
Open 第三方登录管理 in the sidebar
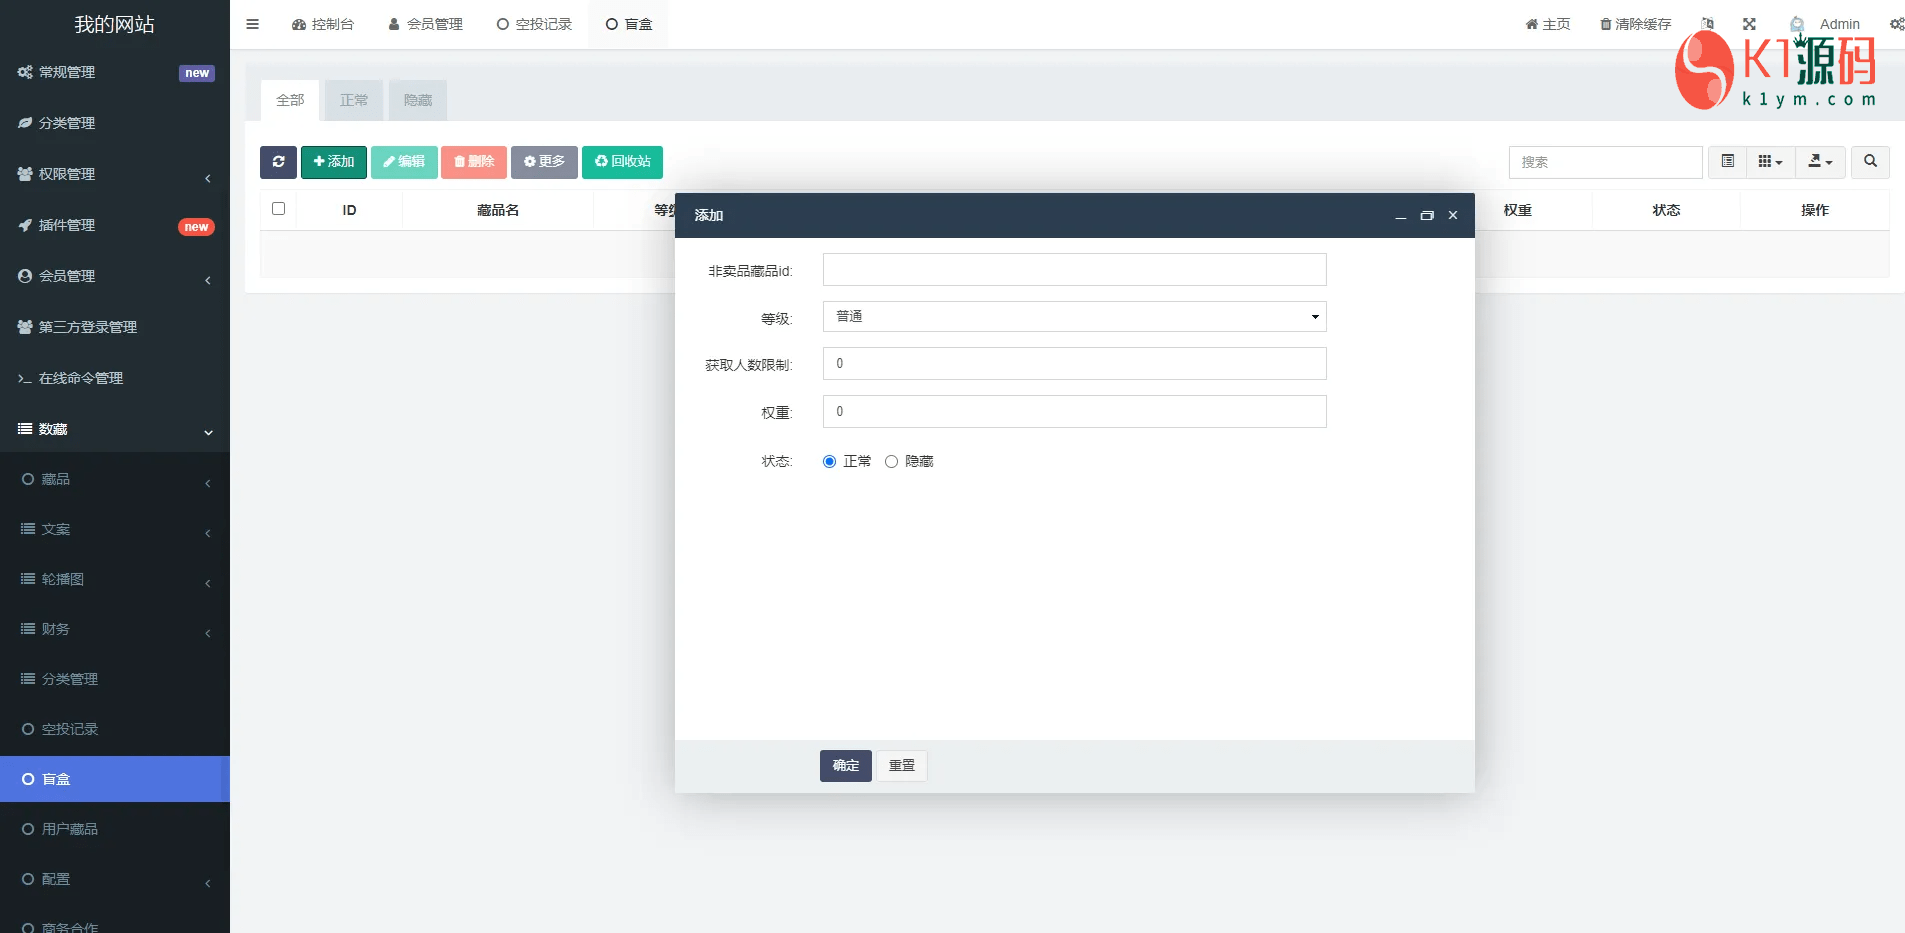tap(115, 327)
